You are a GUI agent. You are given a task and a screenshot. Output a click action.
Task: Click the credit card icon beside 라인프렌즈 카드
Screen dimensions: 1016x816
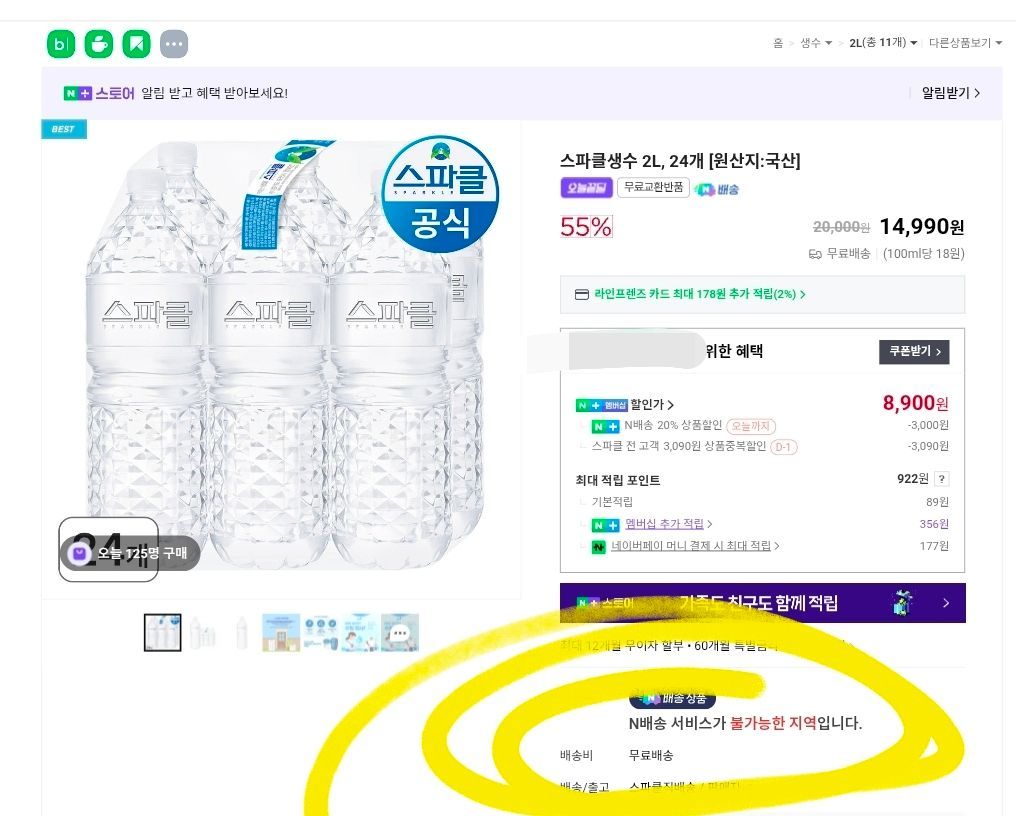pyautogui.click(x=582, y=295)
